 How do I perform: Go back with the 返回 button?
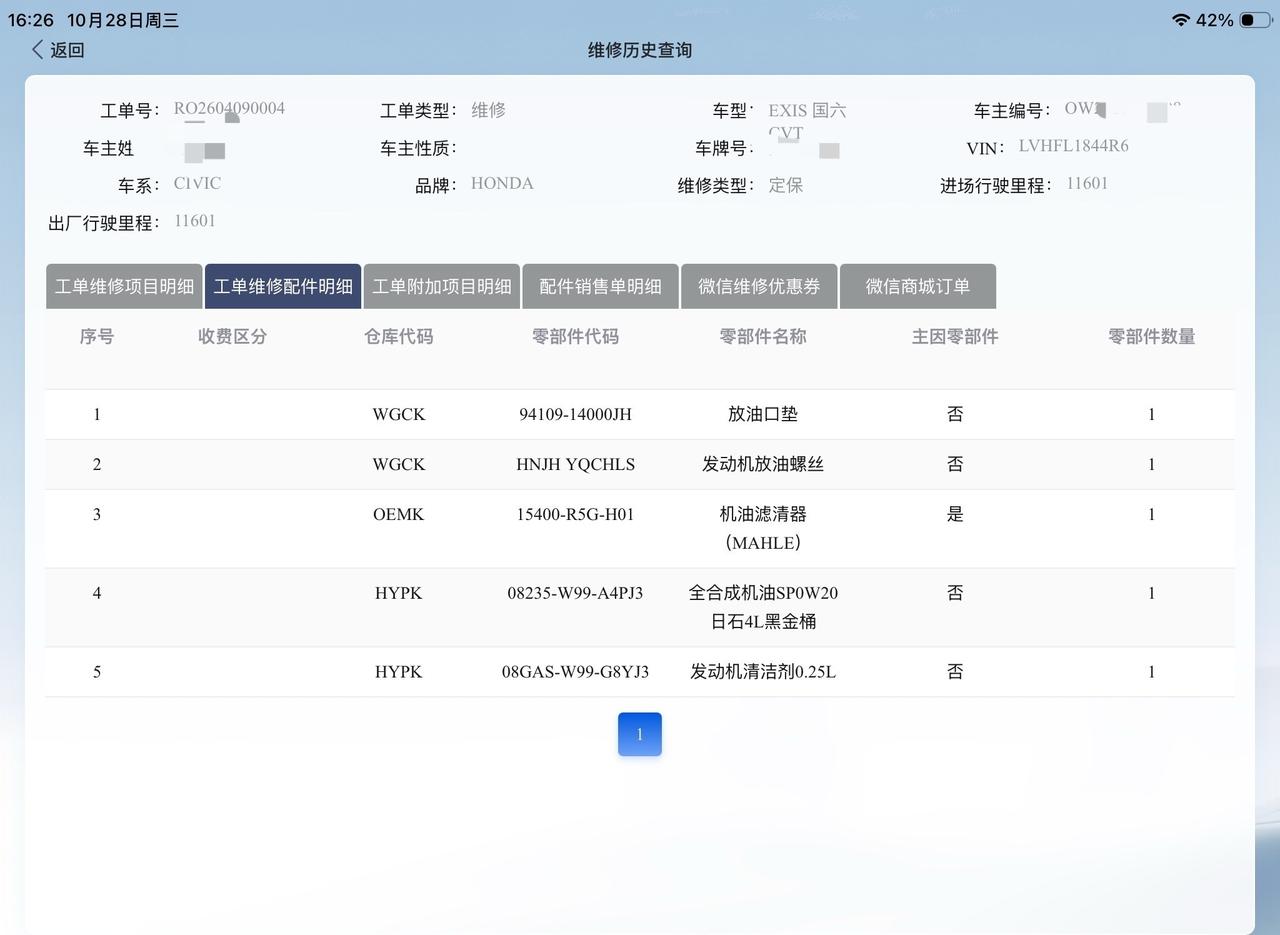coord(58,50)
